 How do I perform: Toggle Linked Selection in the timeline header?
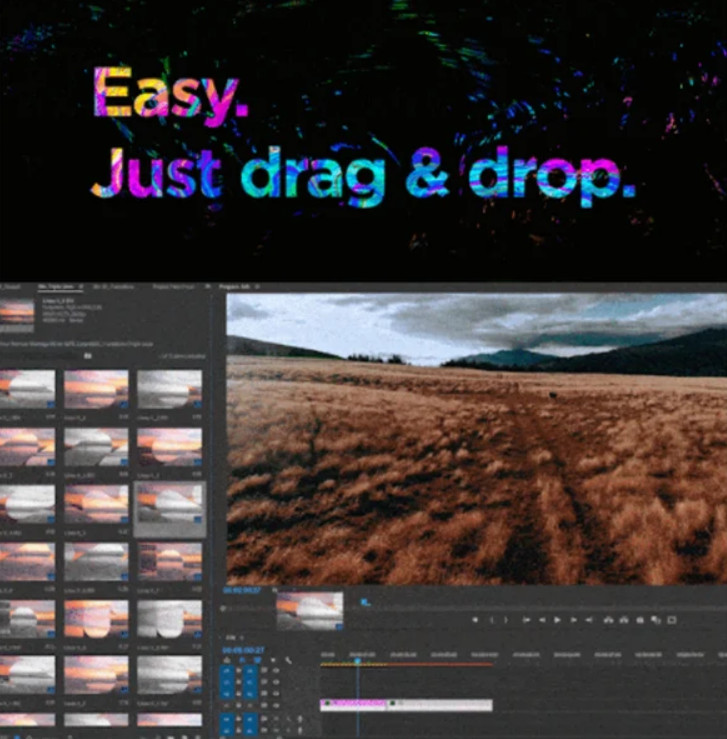257,661
